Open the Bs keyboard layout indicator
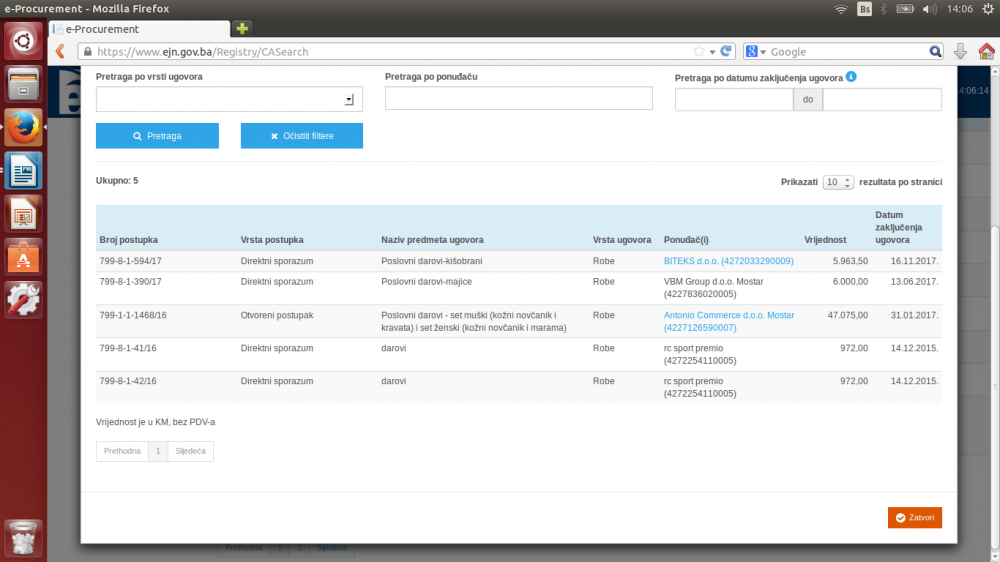Image resolution: width=1000 pixels, height=562 pixels. 864,9
